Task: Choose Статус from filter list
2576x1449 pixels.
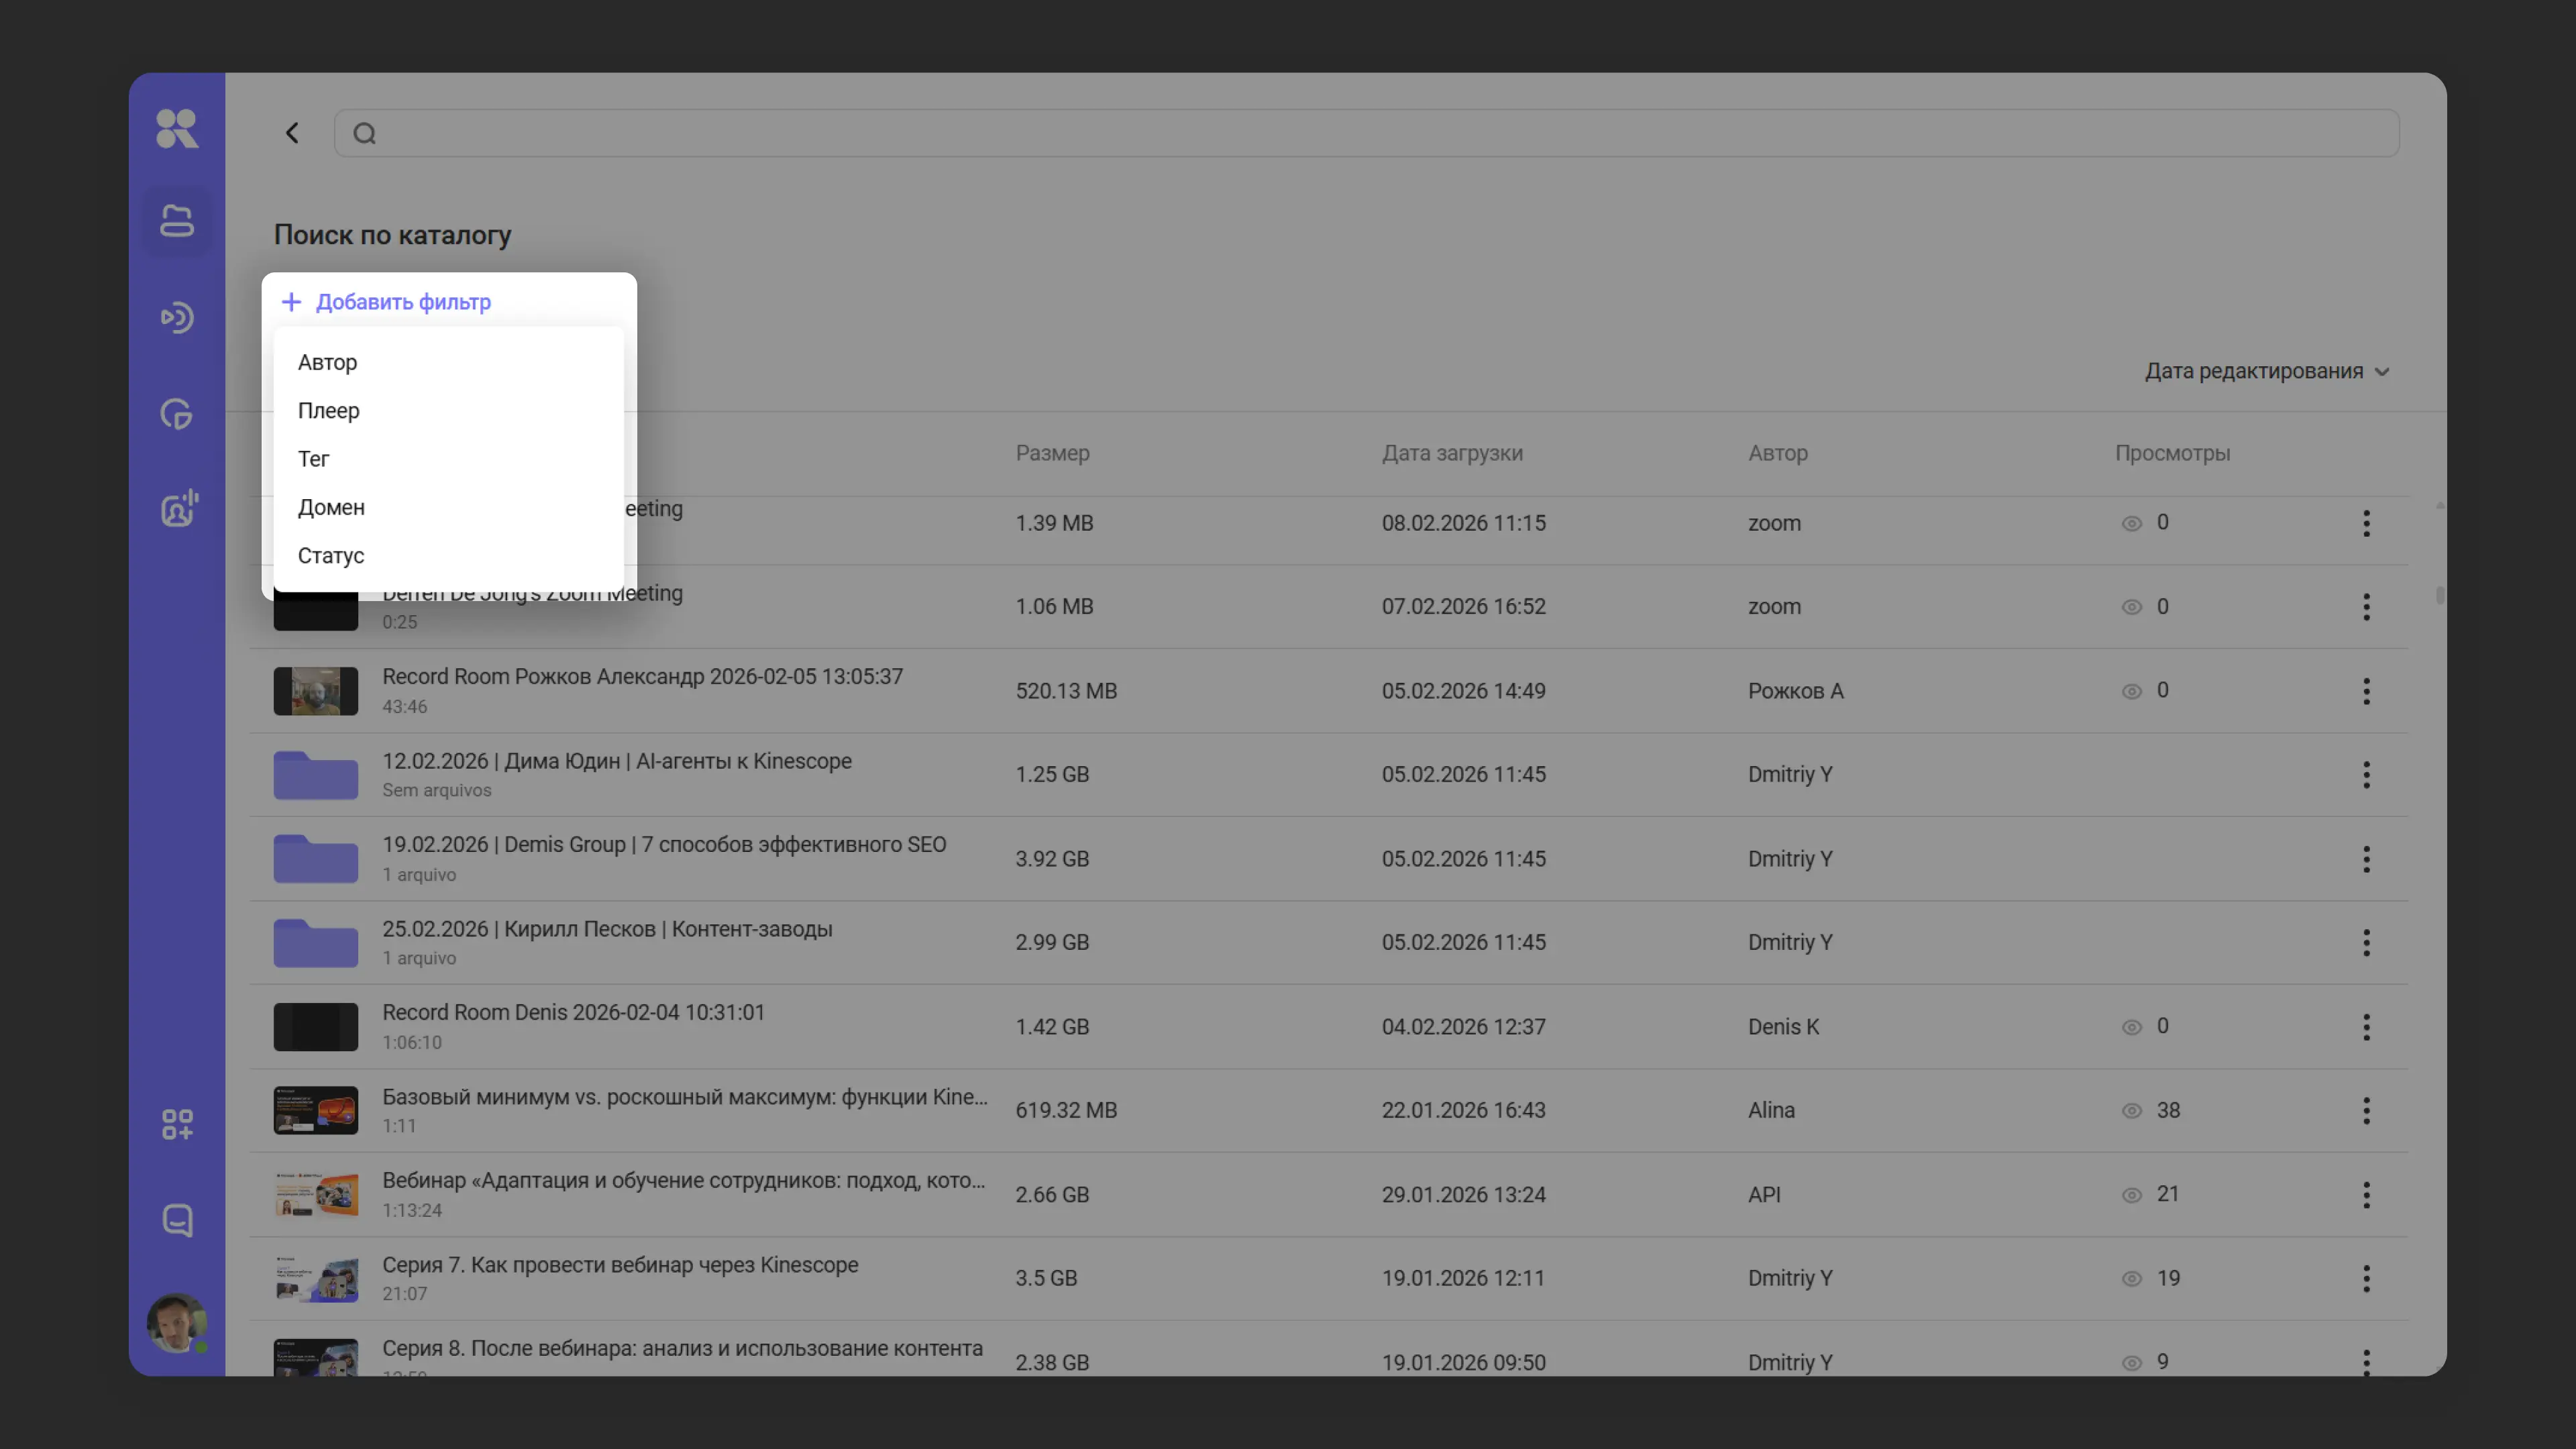Action: (330, 555)
